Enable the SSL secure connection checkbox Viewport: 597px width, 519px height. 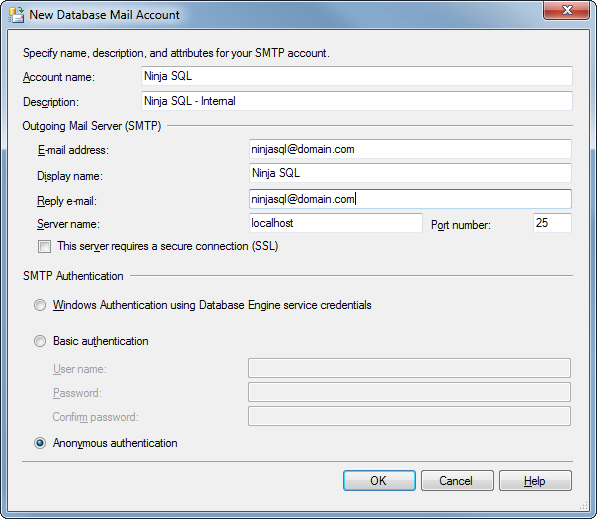44,246
